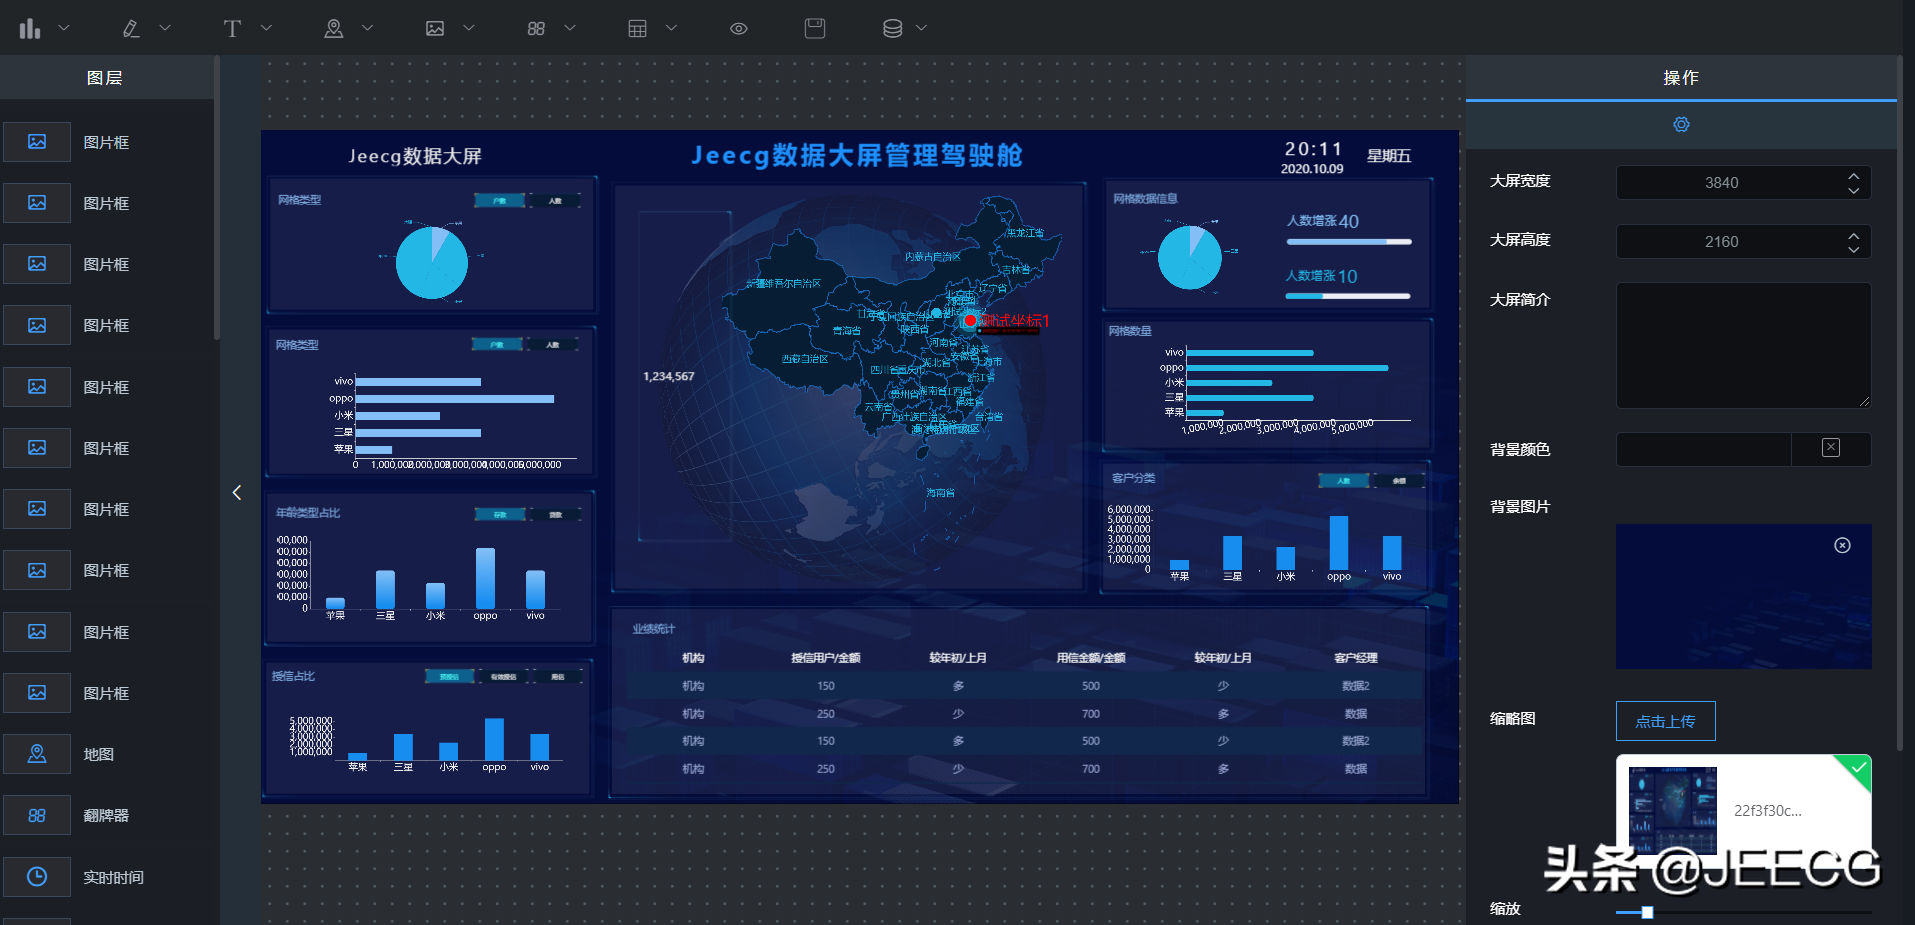
Task: Click the 人数增涨 40 progress bar
Action: pos(1349,242)
